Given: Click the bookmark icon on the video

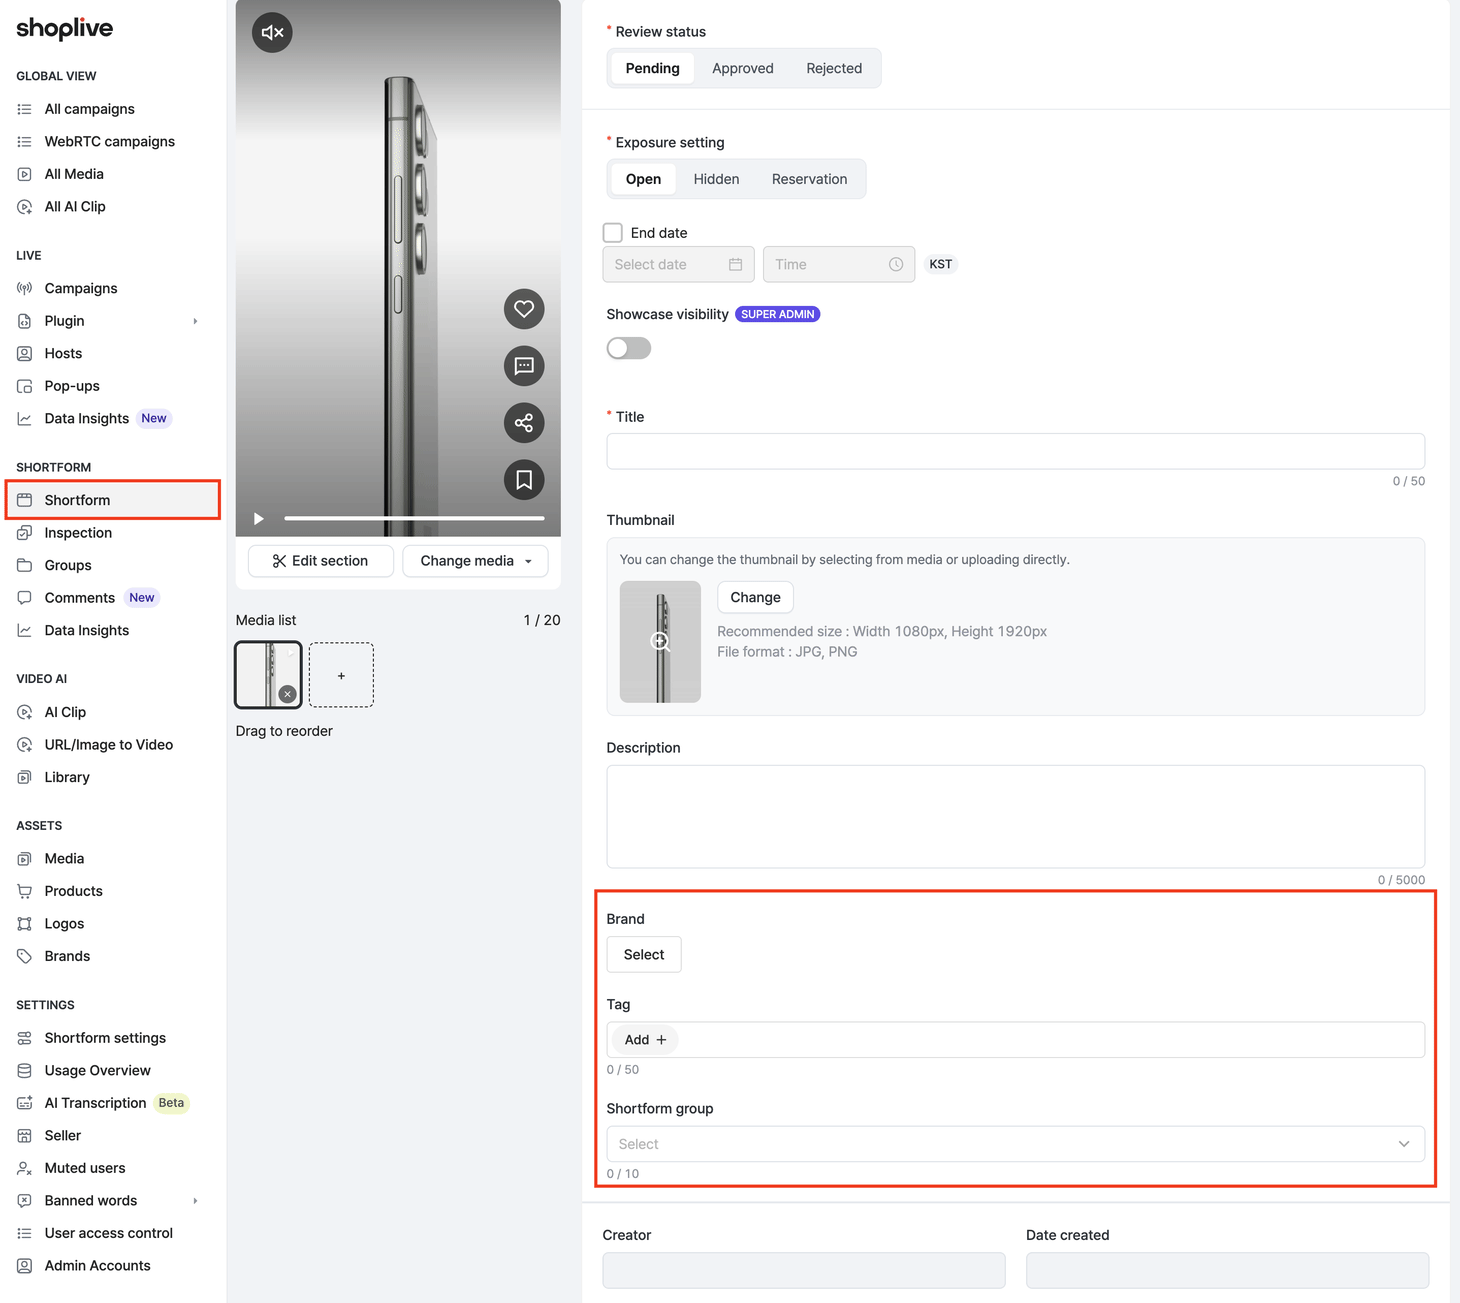Looking at the screenshot, I should pos(524,480).
